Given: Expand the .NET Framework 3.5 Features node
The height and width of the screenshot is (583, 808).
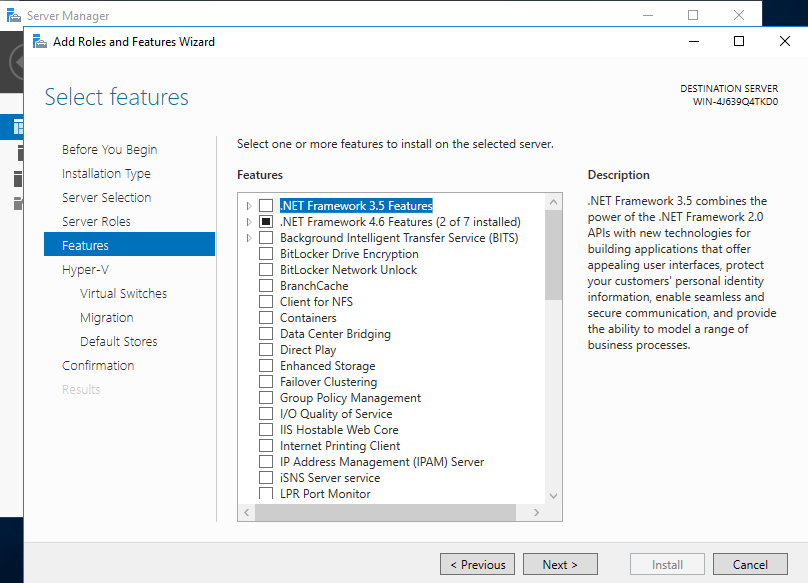Looking at the screenshot, I should tap(249, 206).
